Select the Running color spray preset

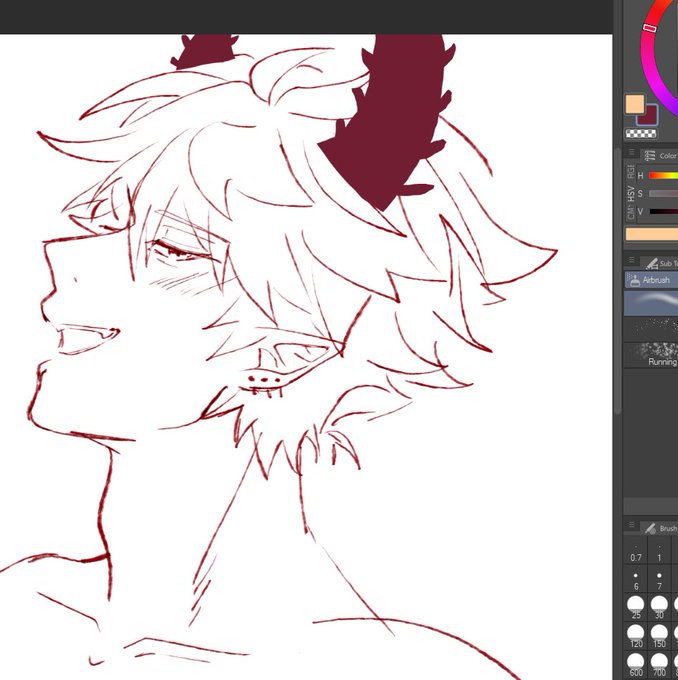click(x=651, y=355)
